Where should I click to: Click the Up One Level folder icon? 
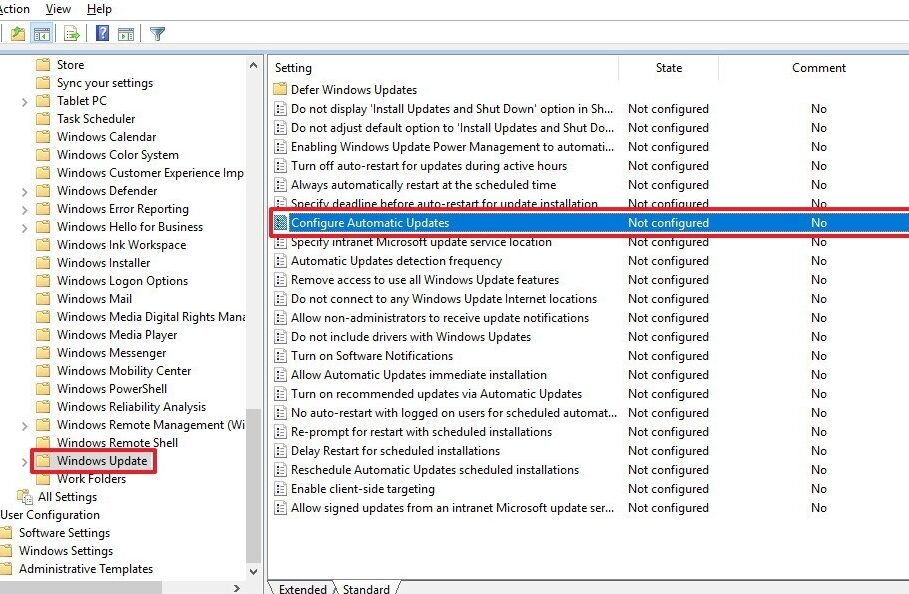click(19, 32)
